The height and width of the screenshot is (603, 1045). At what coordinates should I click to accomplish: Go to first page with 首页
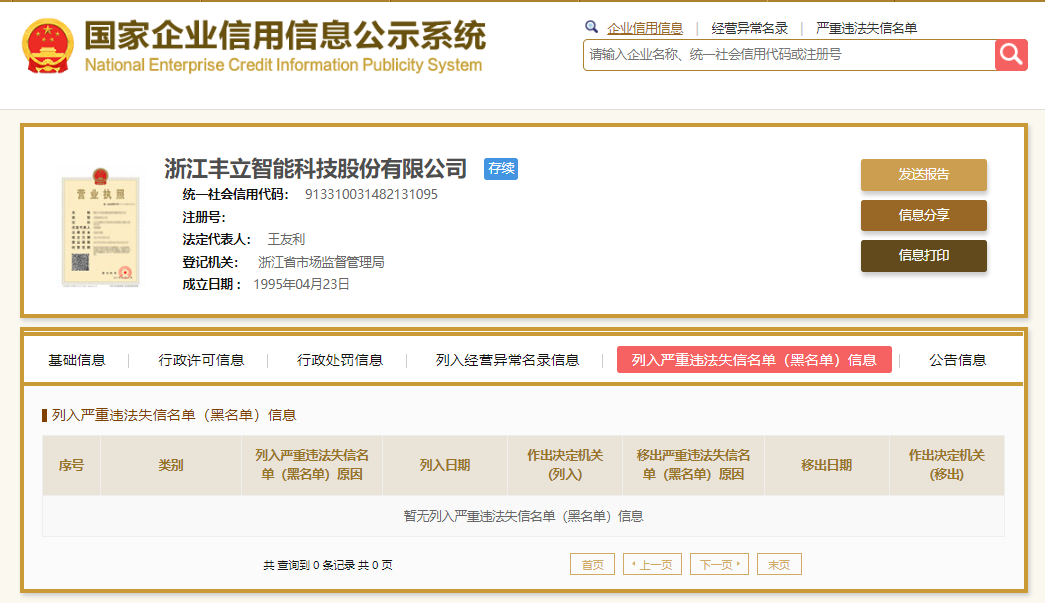[592, 564]
